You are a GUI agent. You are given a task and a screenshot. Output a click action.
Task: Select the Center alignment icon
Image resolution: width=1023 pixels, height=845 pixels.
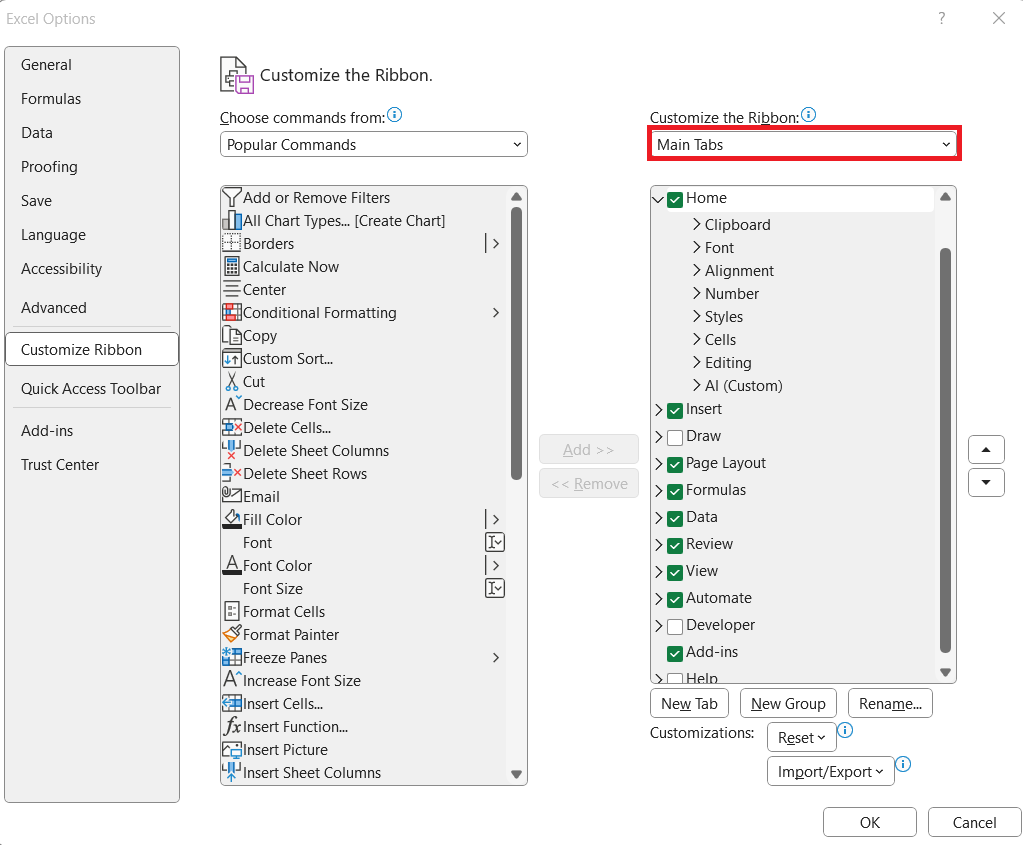[232, 289]
